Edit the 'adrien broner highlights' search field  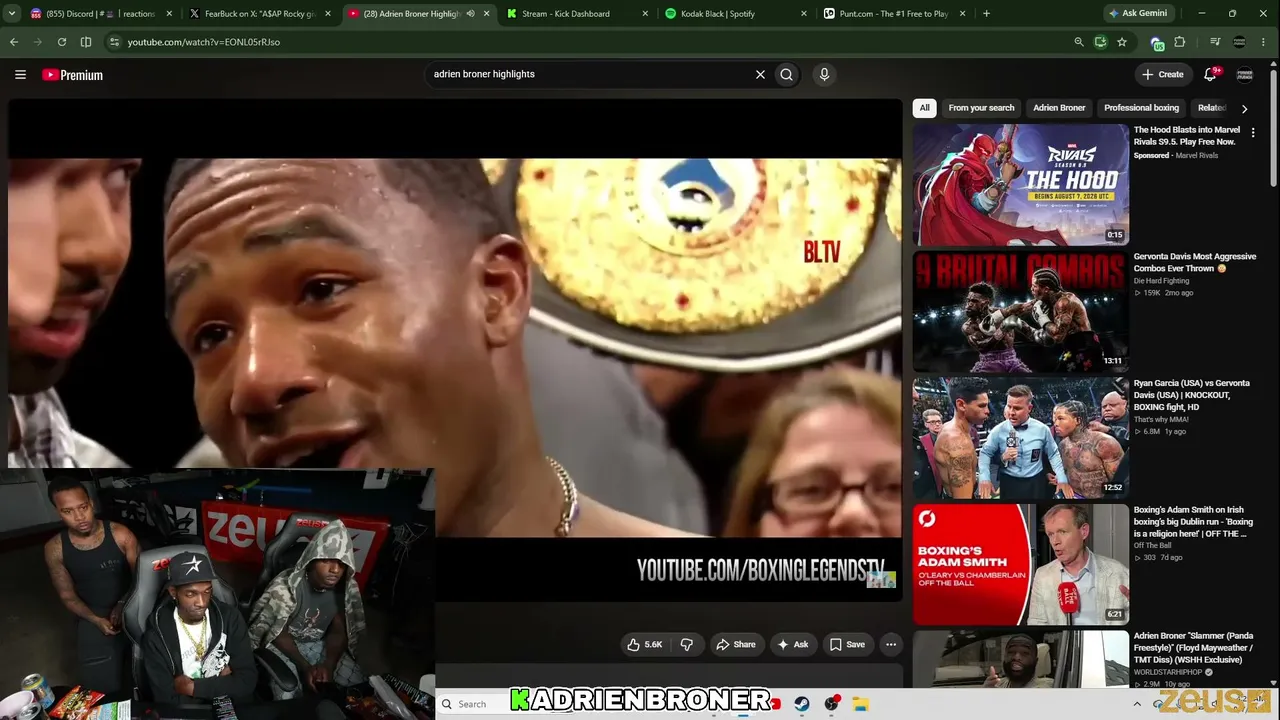pos(588,74)
